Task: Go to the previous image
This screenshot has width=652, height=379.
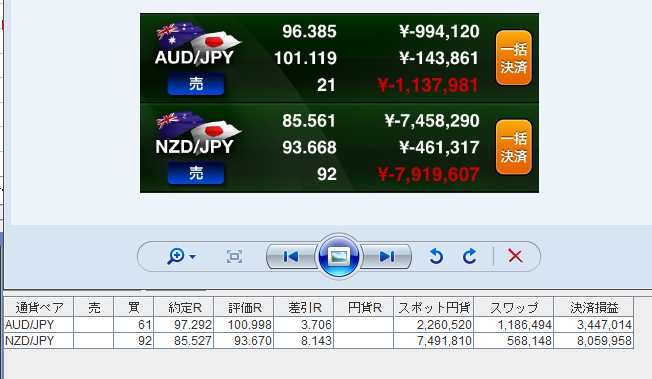Action: [x=291, y=257]
